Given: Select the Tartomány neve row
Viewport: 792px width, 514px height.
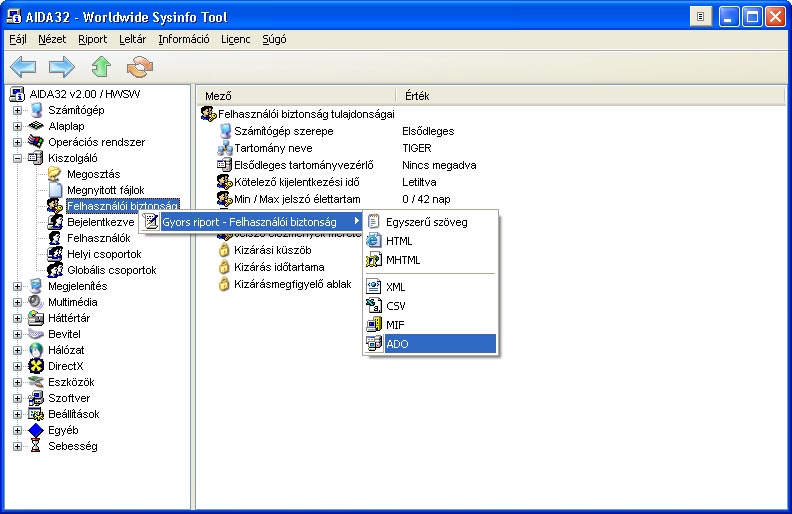Looking at the screenshot, I should point(273,148).
